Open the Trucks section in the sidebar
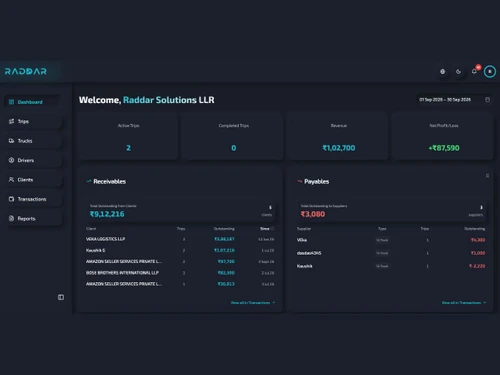This screenshot has height=375, width=500. [x=32, y=141]
